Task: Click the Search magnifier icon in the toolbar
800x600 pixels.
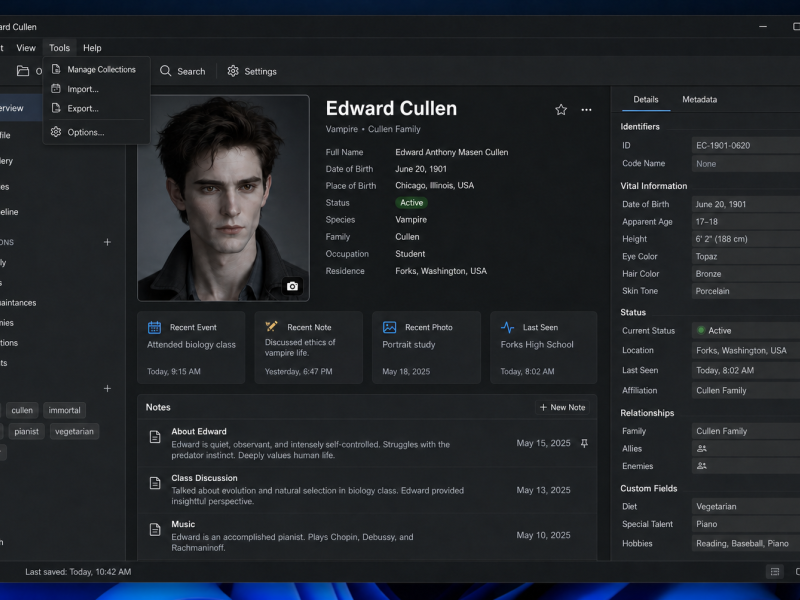Action: [165, 71]
